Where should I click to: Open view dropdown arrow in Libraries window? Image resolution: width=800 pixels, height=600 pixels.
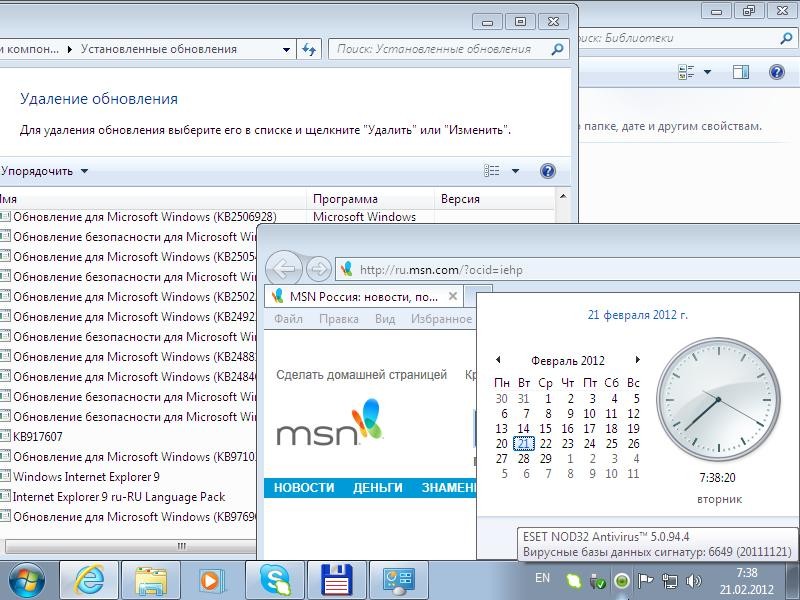(x=708, y=72)
